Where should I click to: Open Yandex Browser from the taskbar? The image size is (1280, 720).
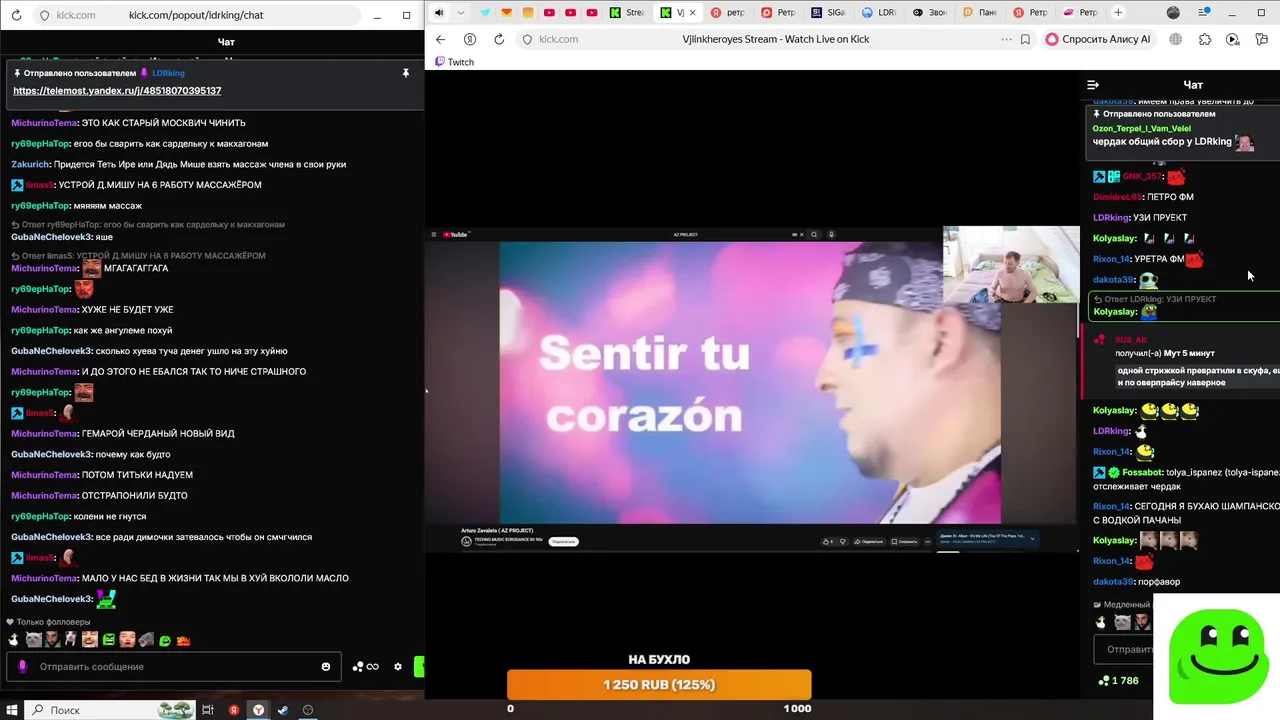coord(258,710)
